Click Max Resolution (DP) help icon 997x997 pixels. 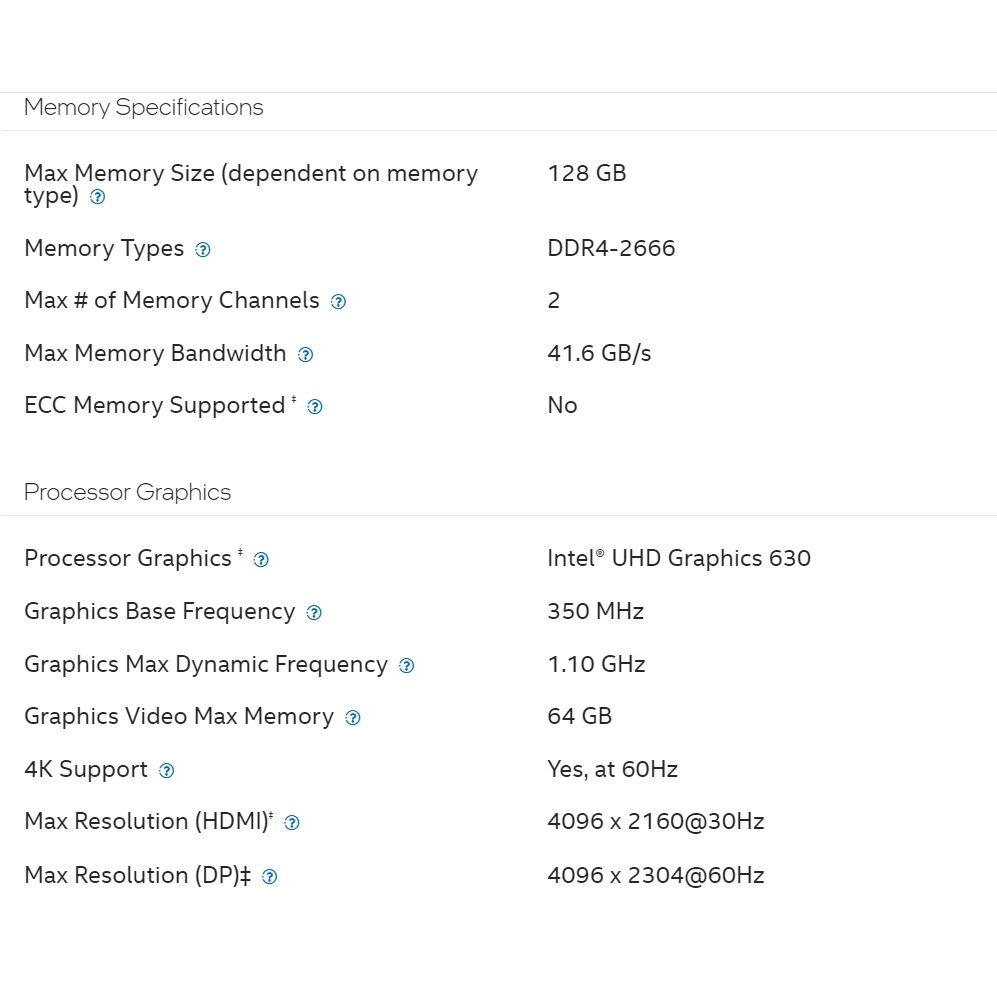[269, 877]
